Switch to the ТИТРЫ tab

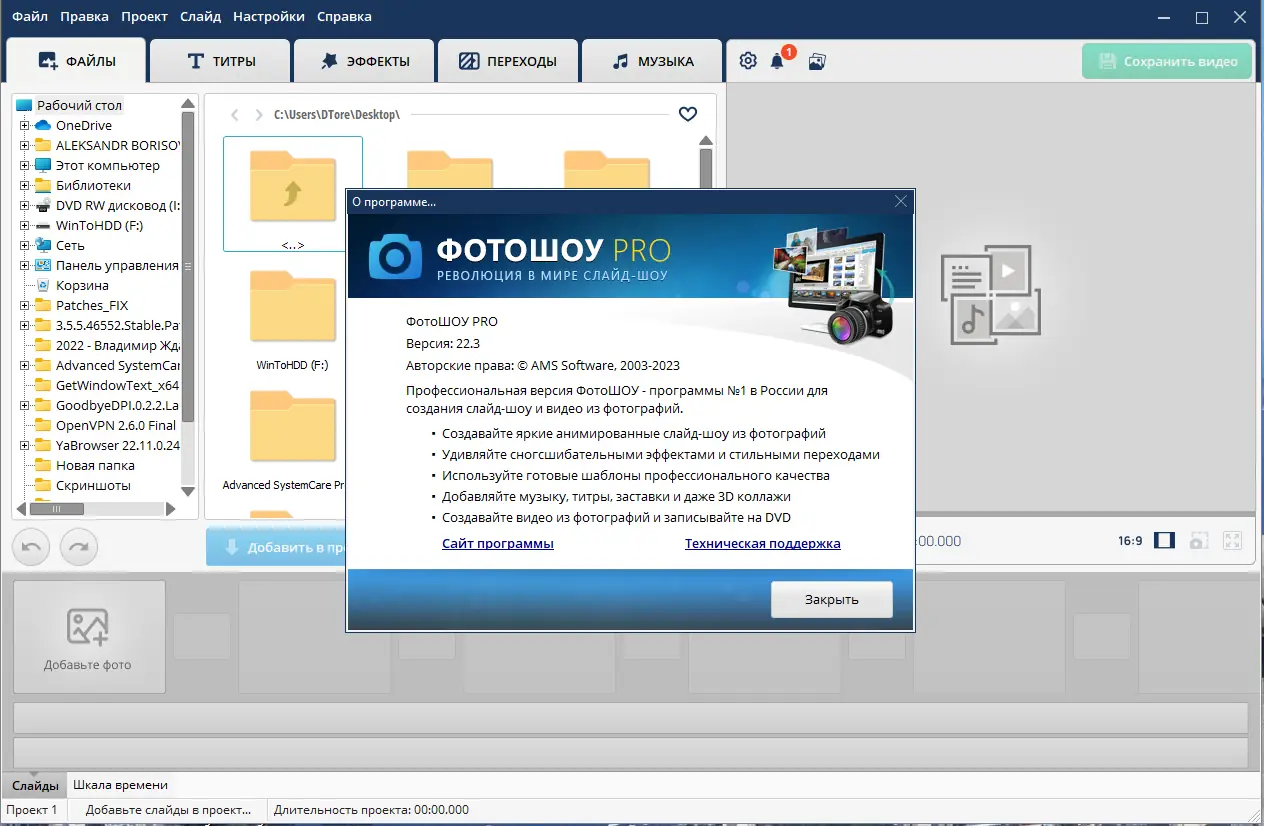pyautogui.click(x=220, y=61)
